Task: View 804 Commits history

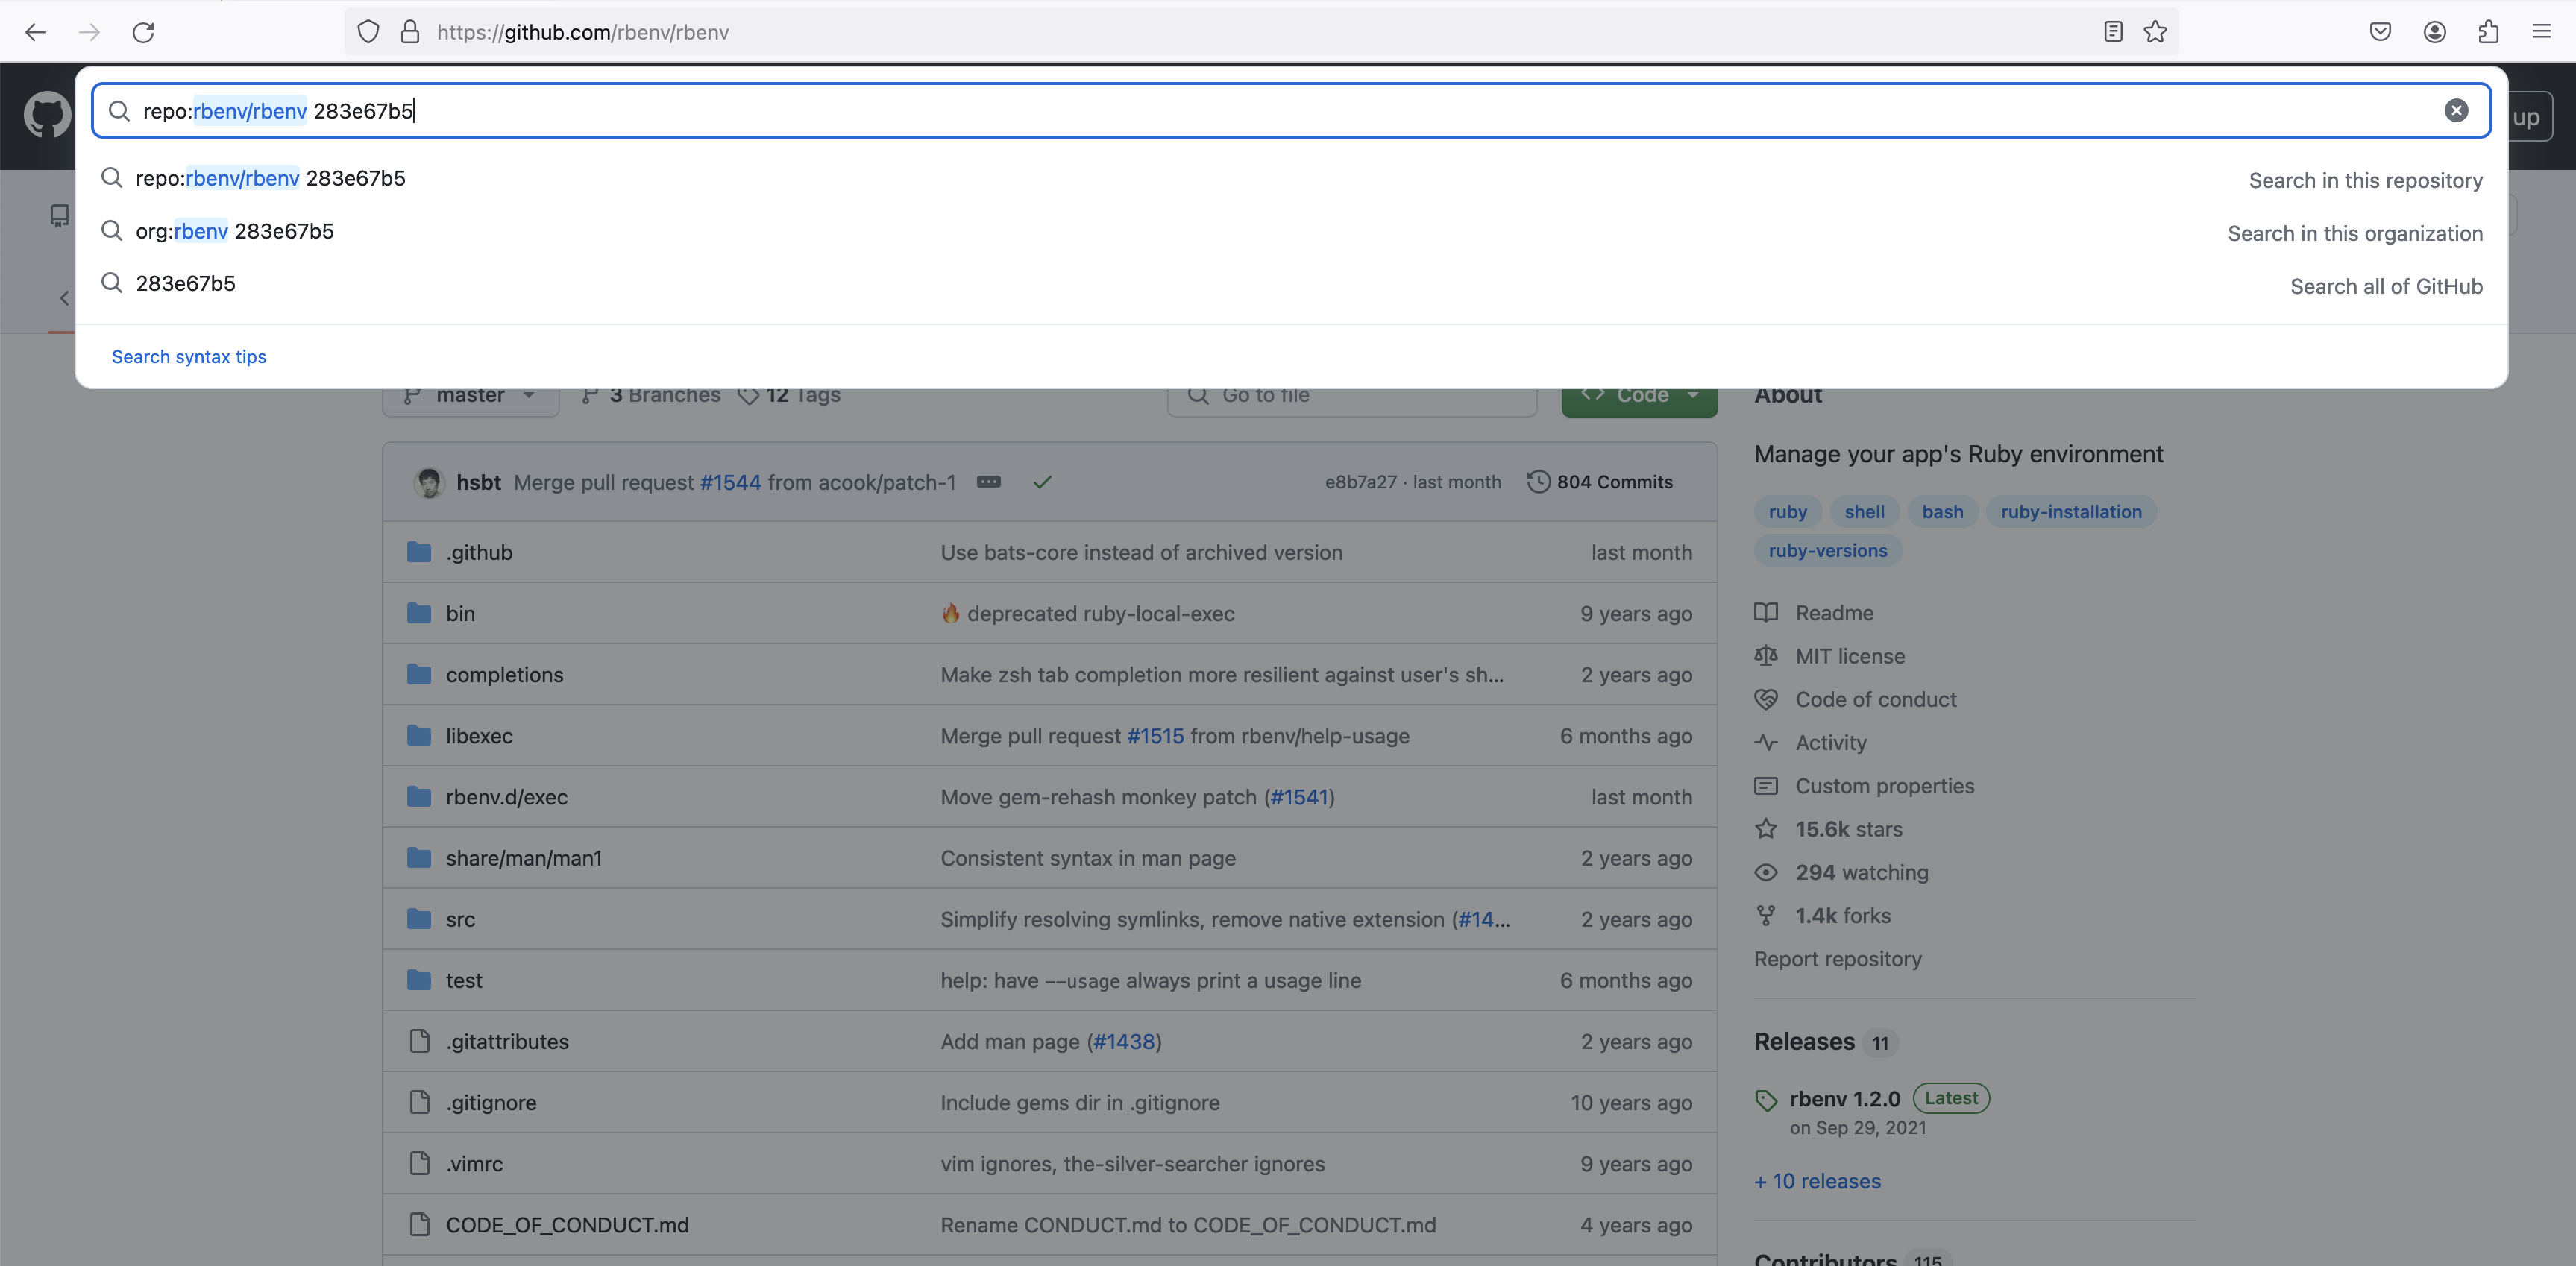Action: point(1600,482)
